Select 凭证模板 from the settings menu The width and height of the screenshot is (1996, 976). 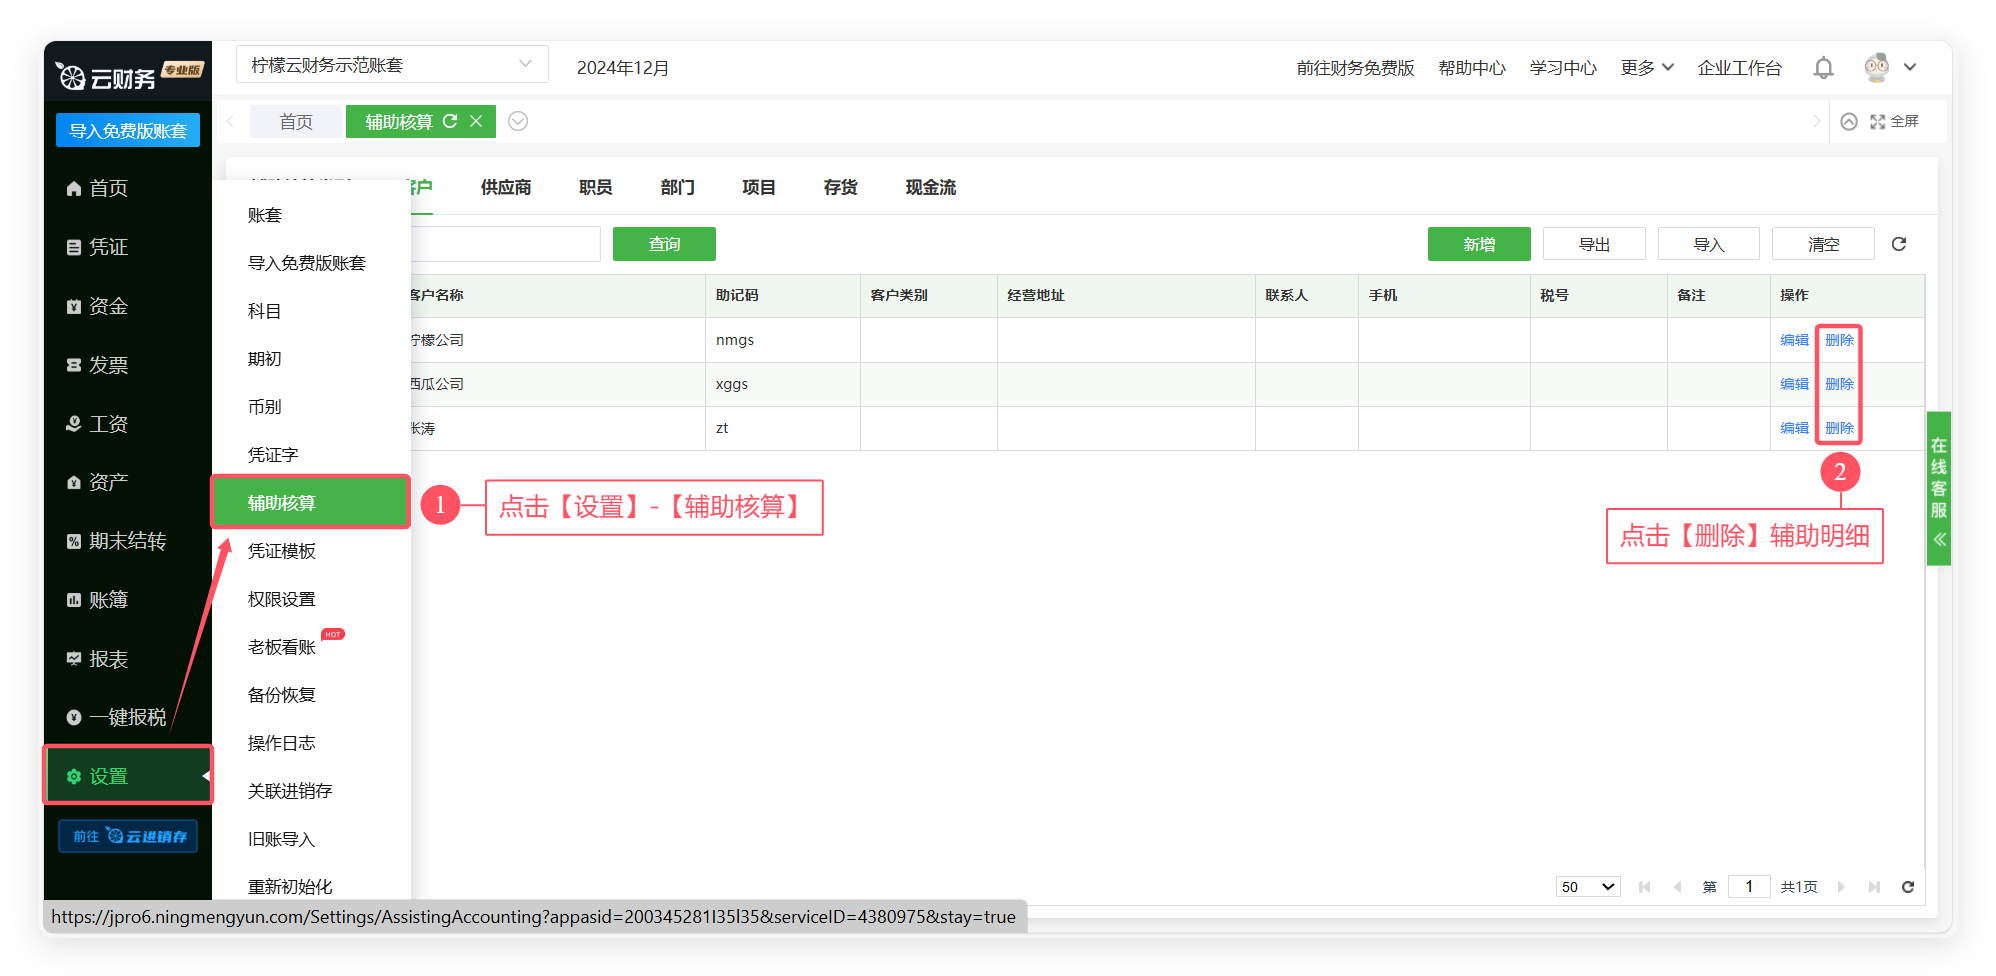point(282,551)
